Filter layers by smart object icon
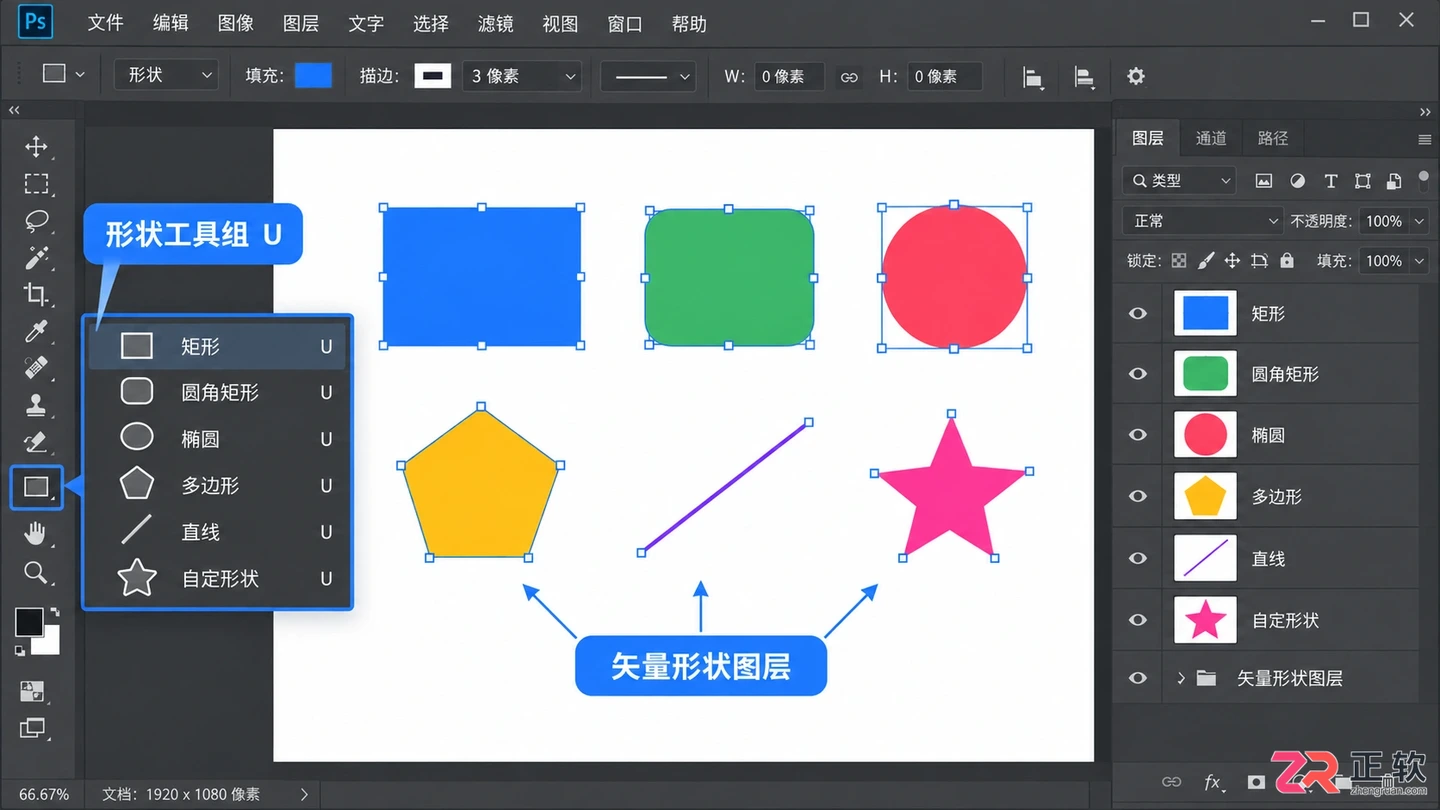The height and width of the screenshot is (810, 1440). 1394,181
